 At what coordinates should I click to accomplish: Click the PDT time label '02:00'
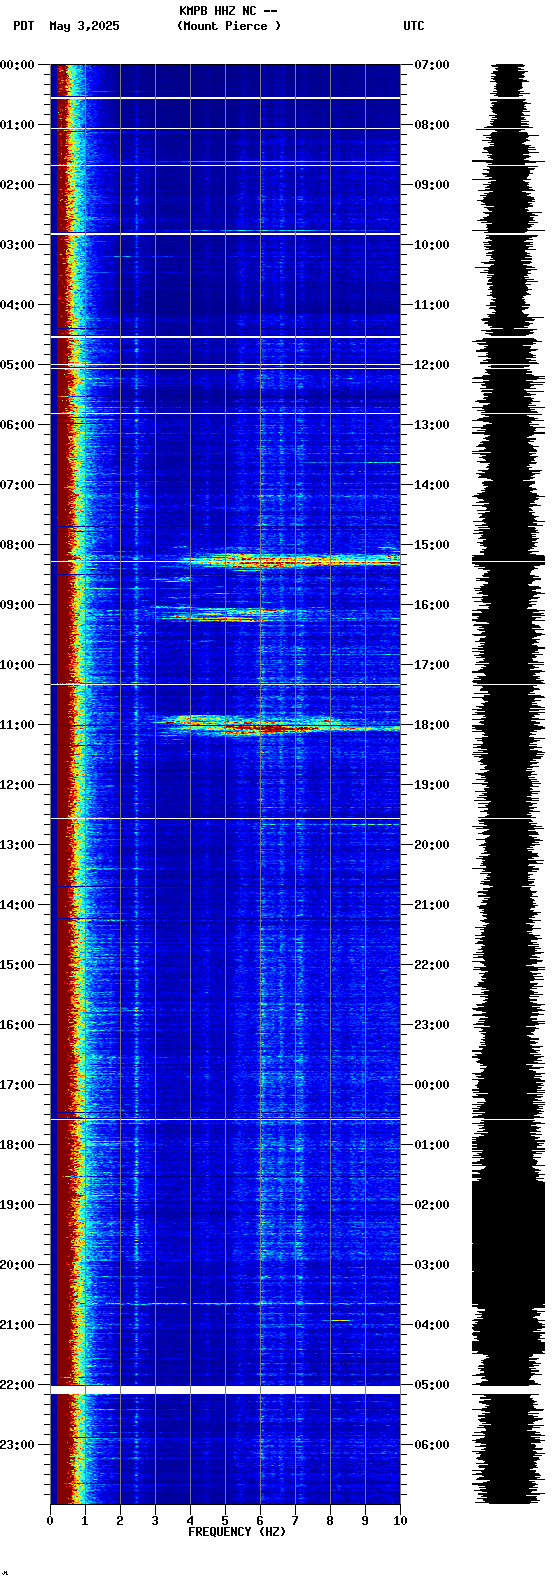pyautogui.click(x=17, y=185)
